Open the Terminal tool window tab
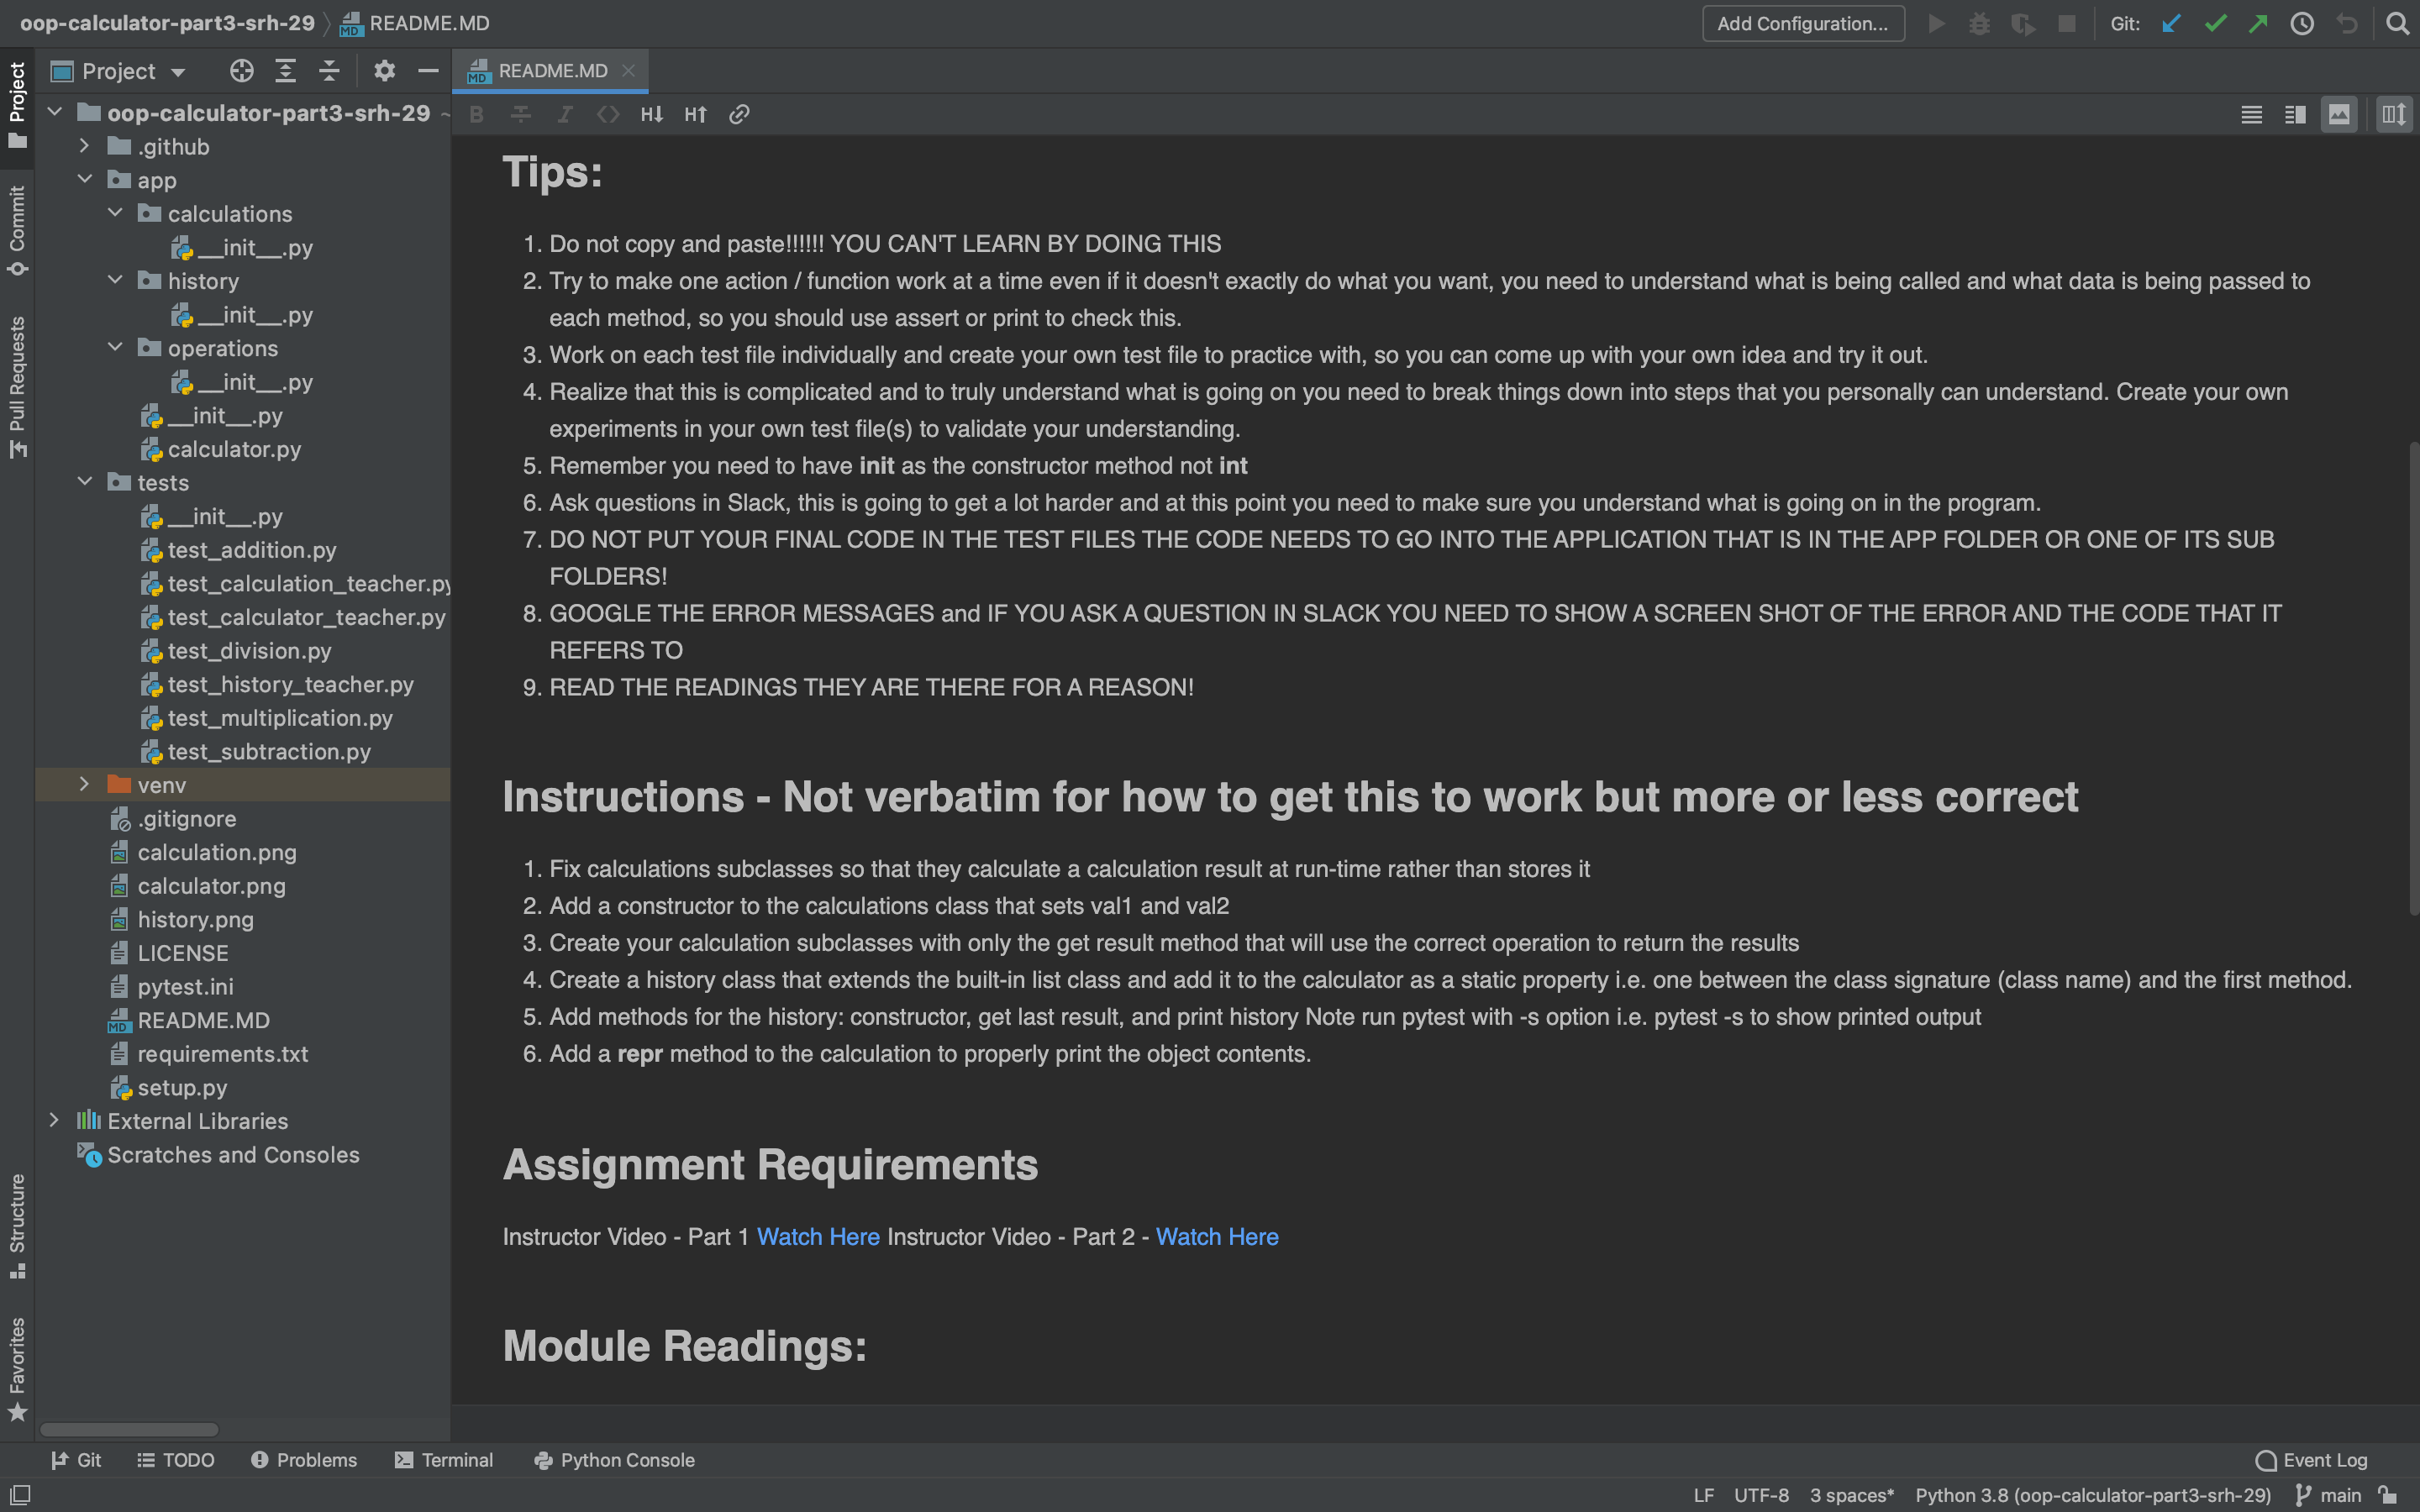This screenshot has width=2420, height=1512. pos(444,1460)
